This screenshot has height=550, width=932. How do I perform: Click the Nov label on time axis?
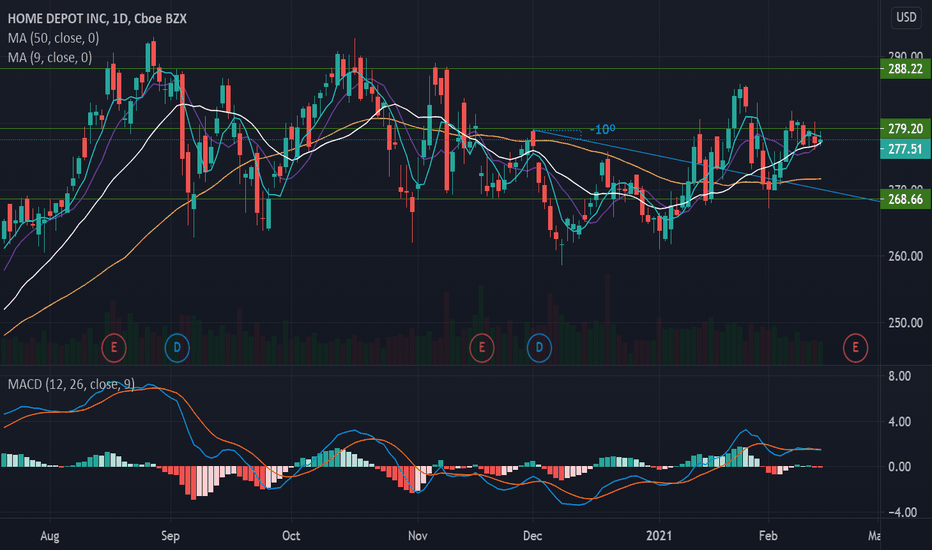tap(418, 536)
